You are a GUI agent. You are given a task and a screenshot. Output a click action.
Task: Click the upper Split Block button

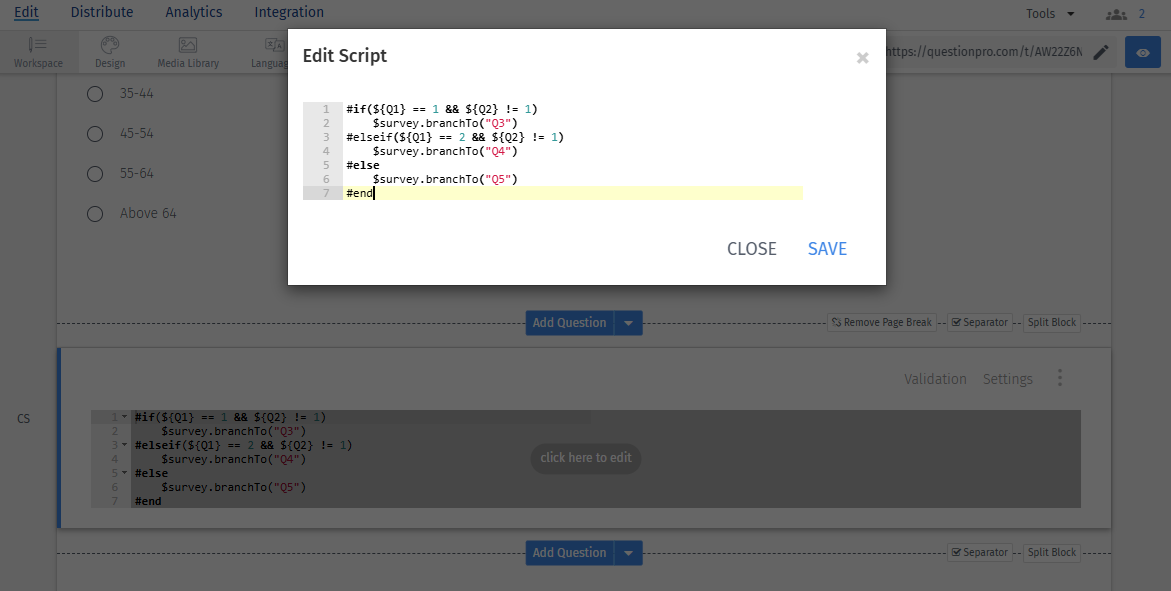(1052, 323)
